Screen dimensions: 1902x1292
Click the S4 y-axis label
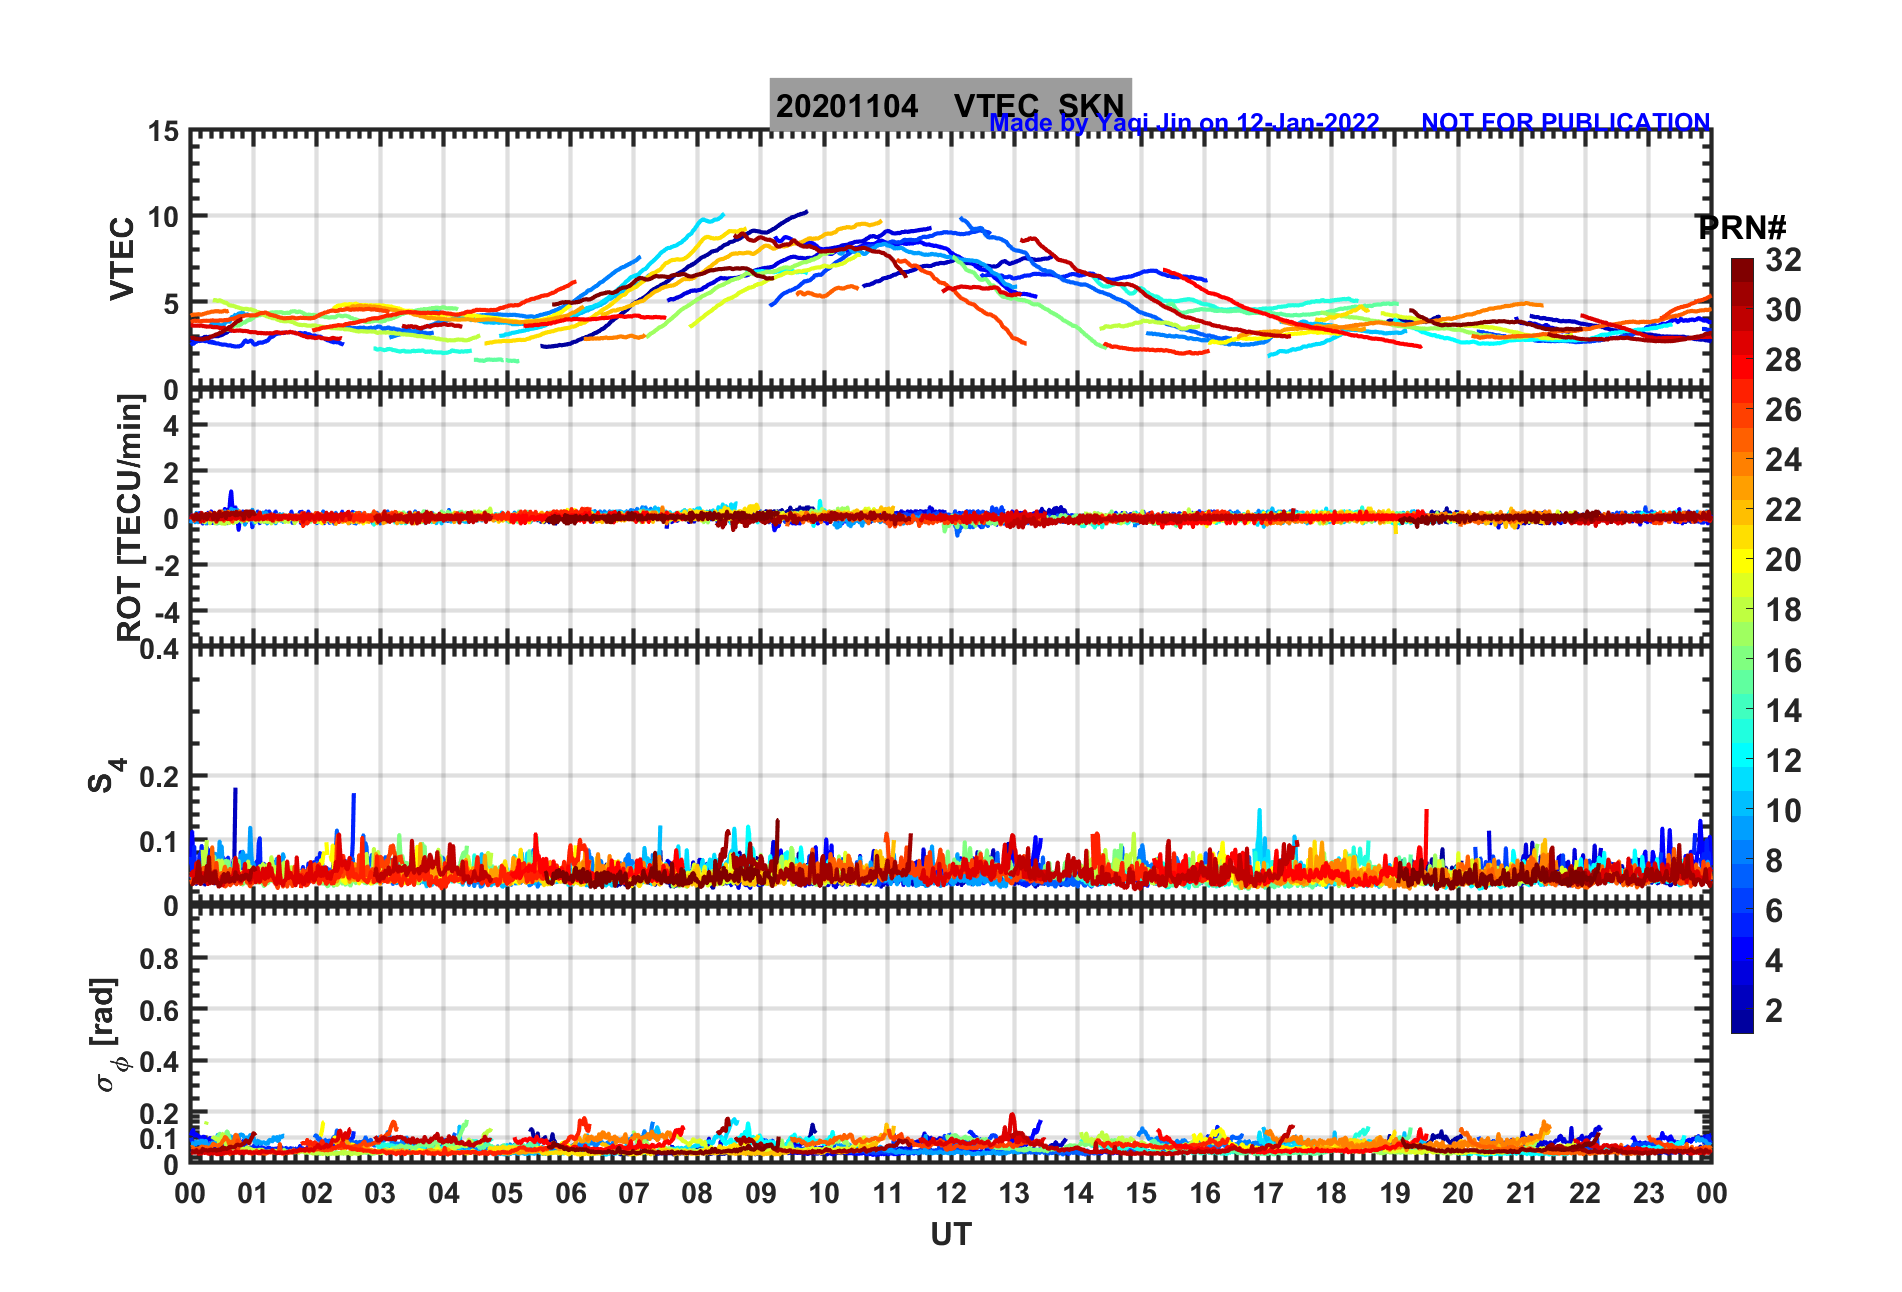(106, 775)
